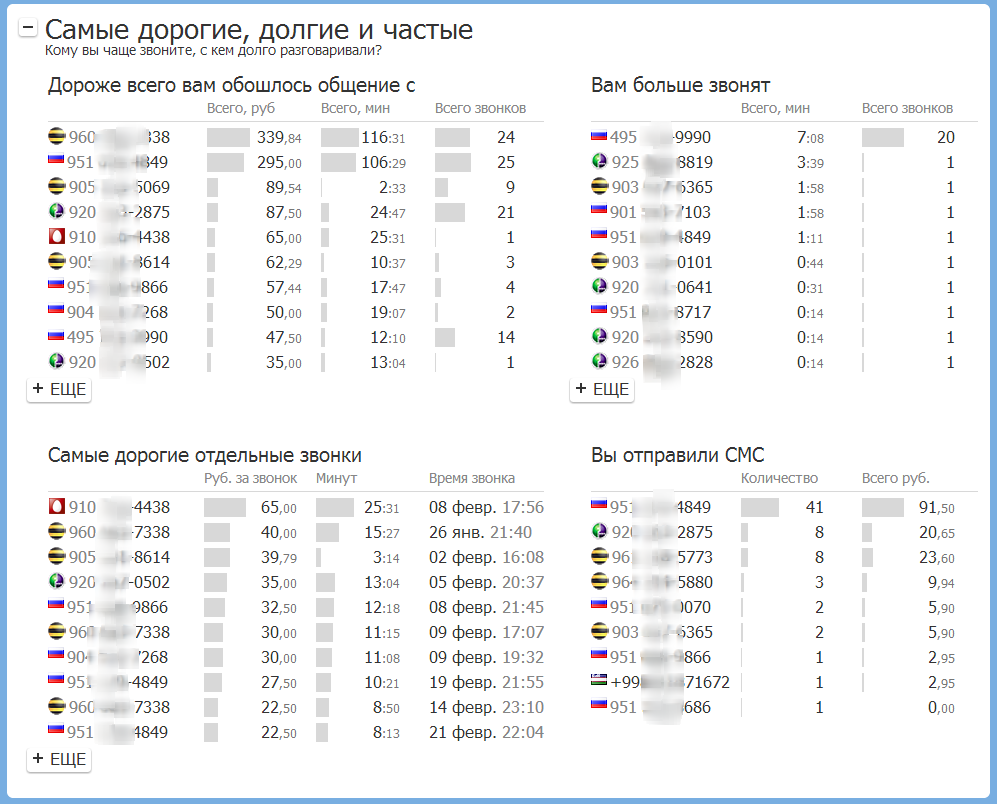Click the Beeline icon in the 89,54 rub row
997x804 pixels.
click(57, 186)
